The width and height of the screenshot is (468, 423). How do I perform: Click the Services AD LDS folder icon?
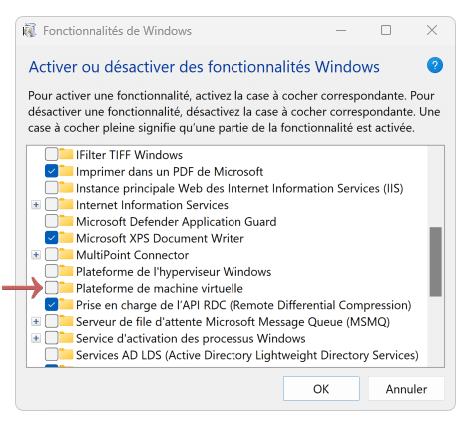click(66, 354)
